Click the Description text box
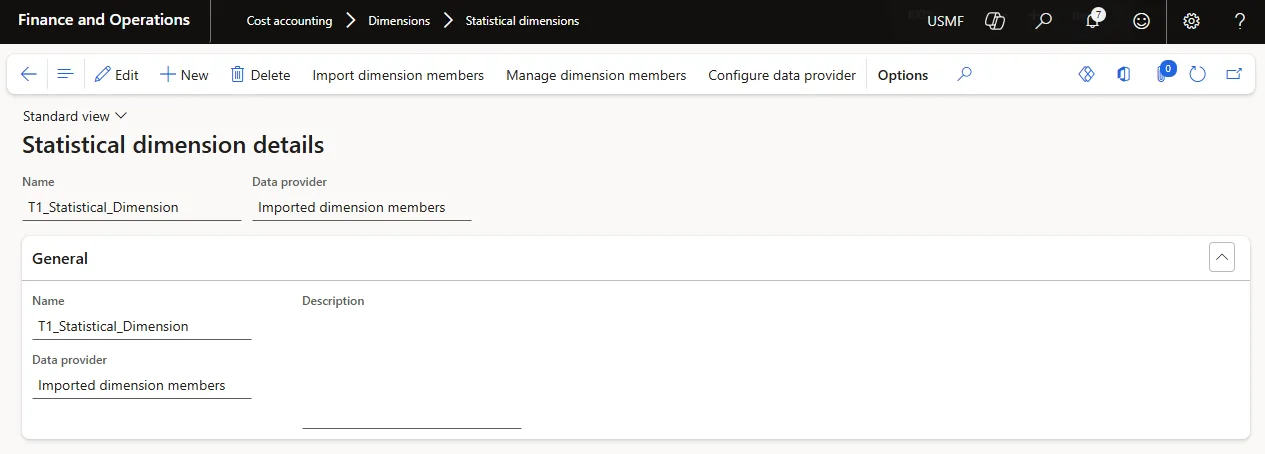This screenshot has width=1265, height=454. point(412,370)
